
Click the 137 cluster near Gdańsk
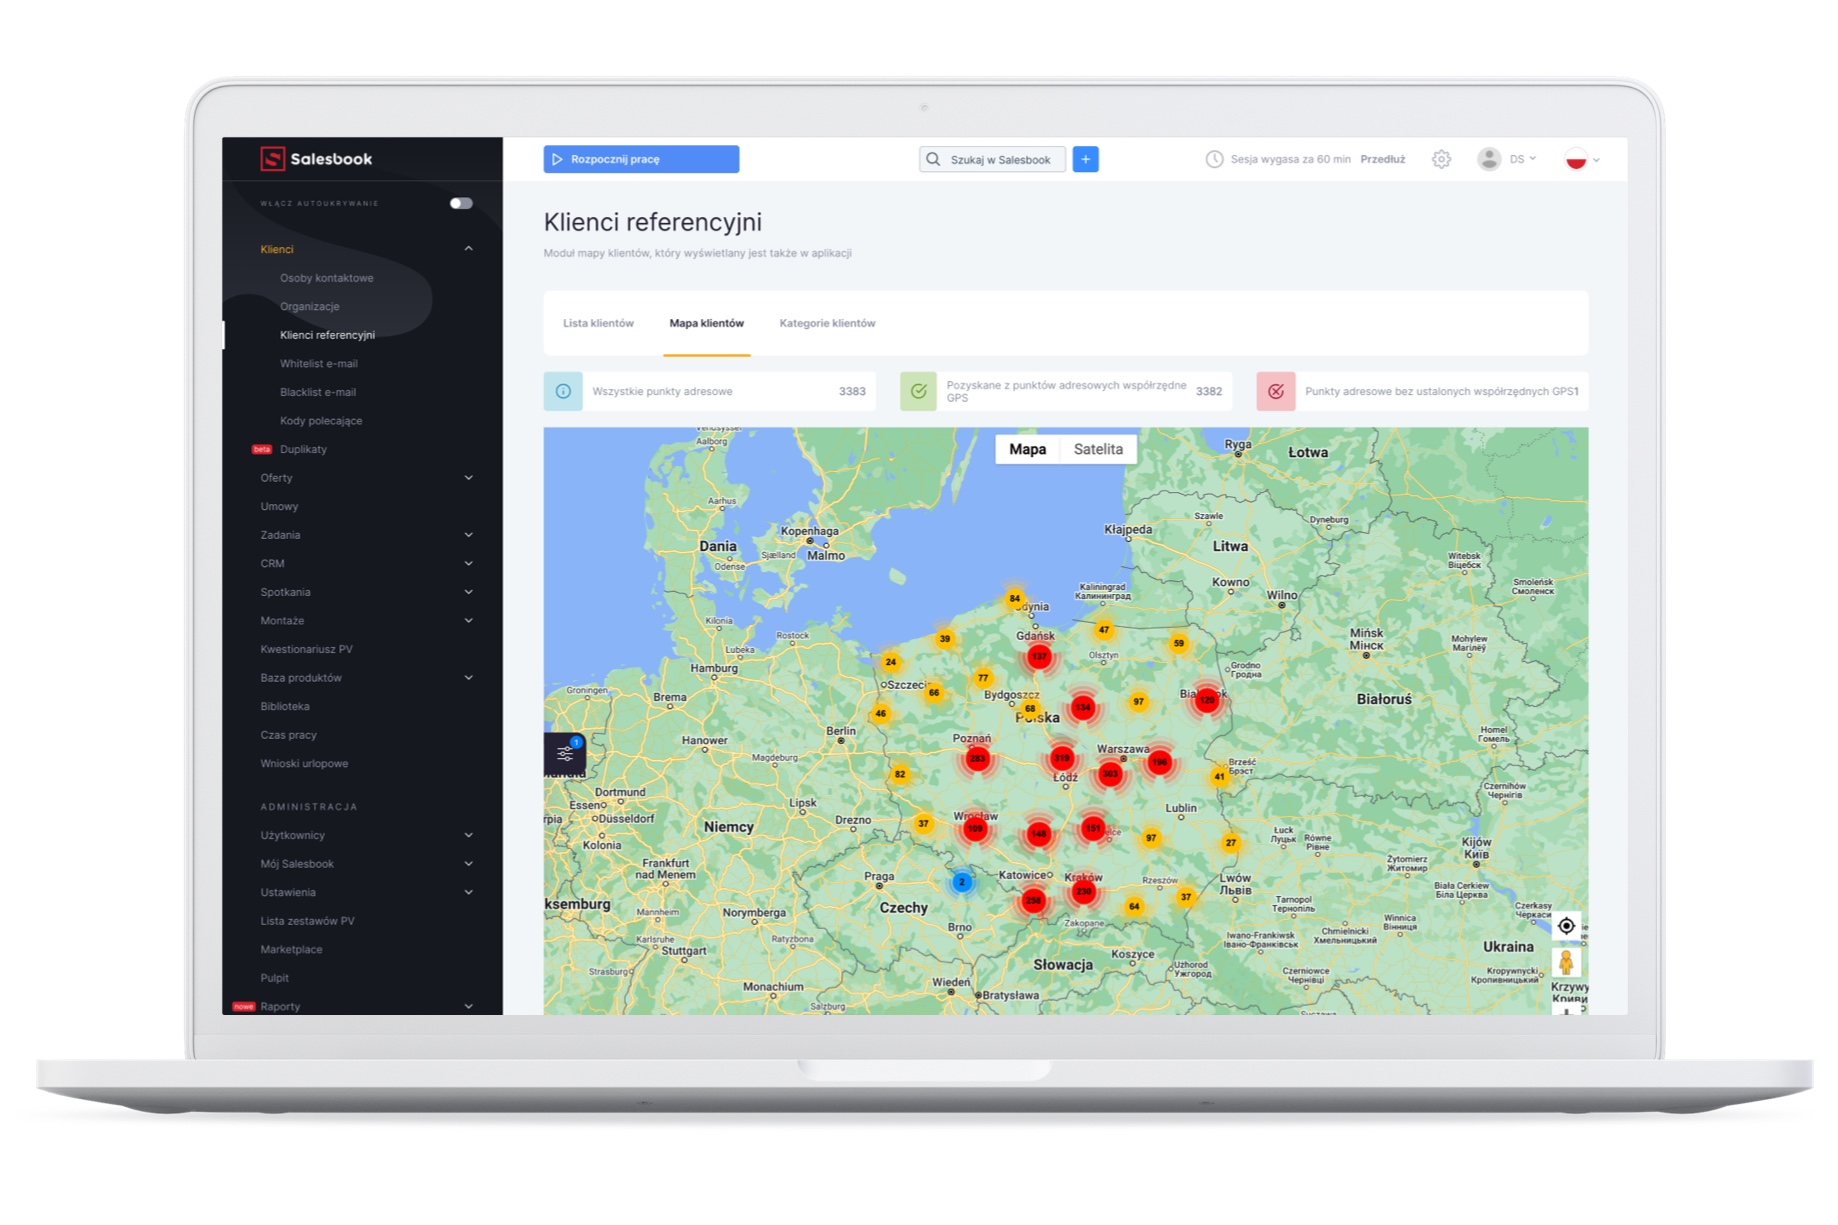coord(1039,656)
